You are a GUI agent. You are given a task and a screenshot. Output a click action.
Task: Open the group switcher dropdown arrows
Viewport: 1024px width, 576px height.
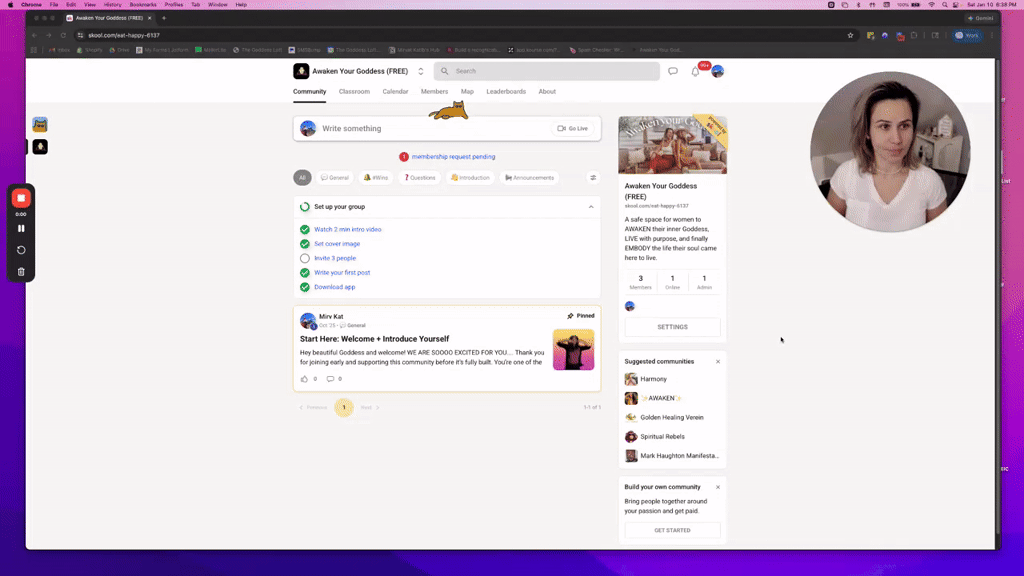tap(421, 71)
